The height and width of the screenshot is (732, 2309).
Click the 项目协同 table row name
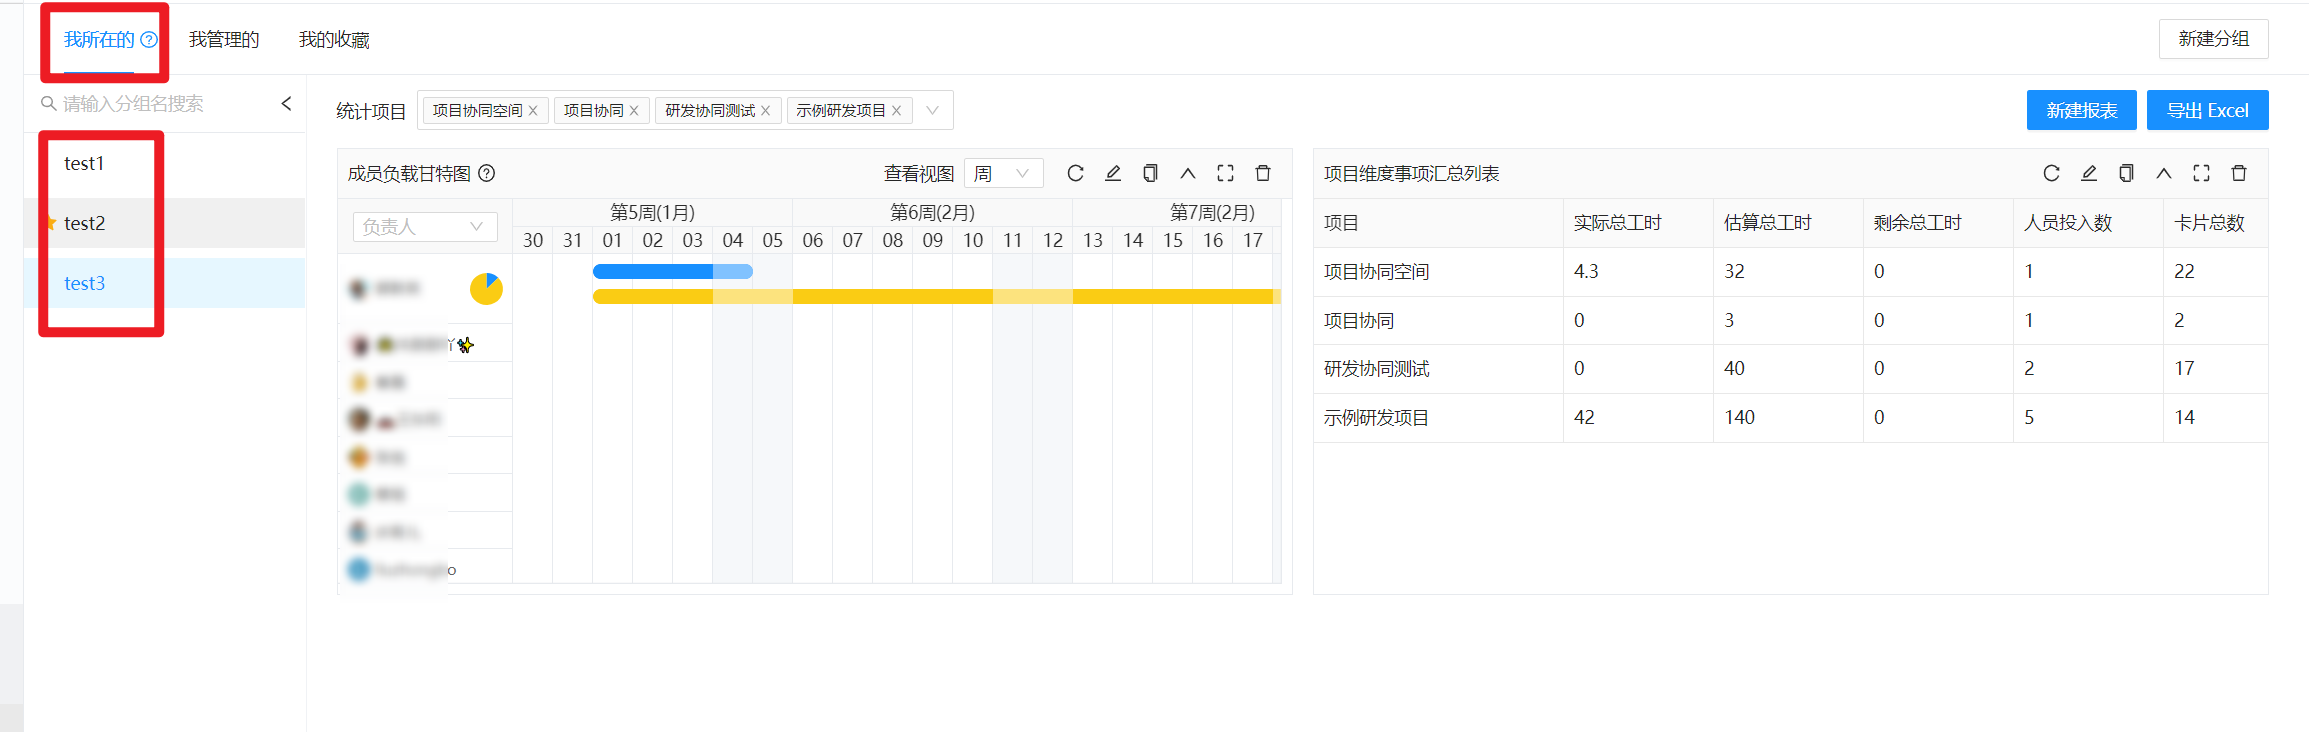pos(1358,321)
